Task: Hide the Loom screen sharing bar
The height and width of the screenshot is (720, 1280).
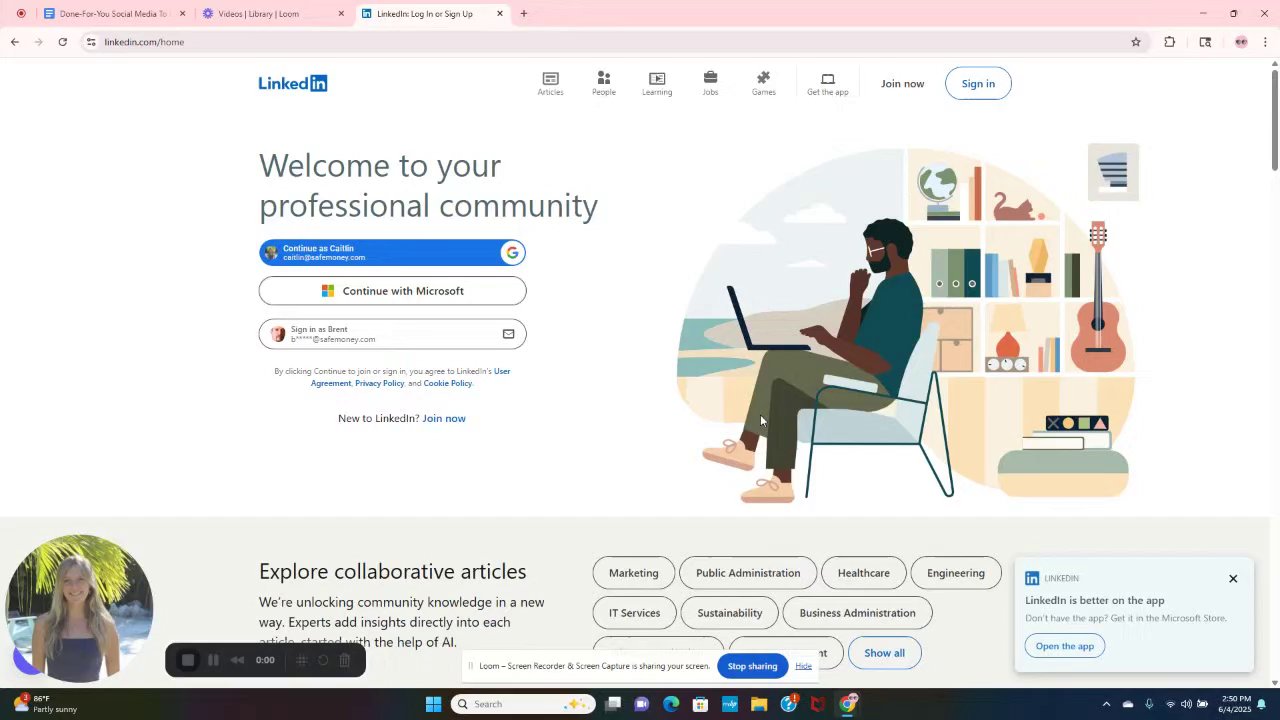Action: [803, 666]
